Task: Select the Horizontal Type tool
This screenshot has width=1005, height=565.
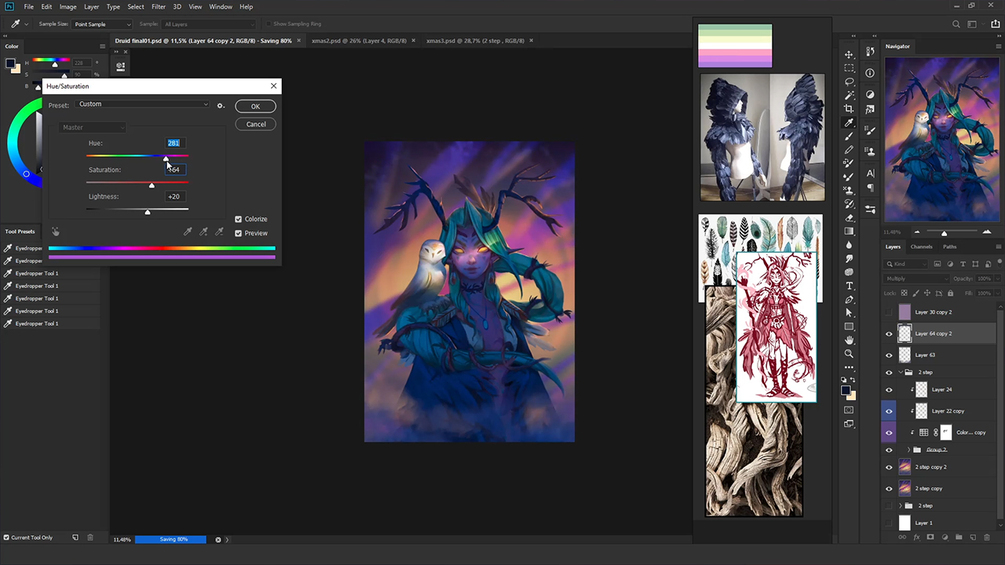Action: coord(849,286)
